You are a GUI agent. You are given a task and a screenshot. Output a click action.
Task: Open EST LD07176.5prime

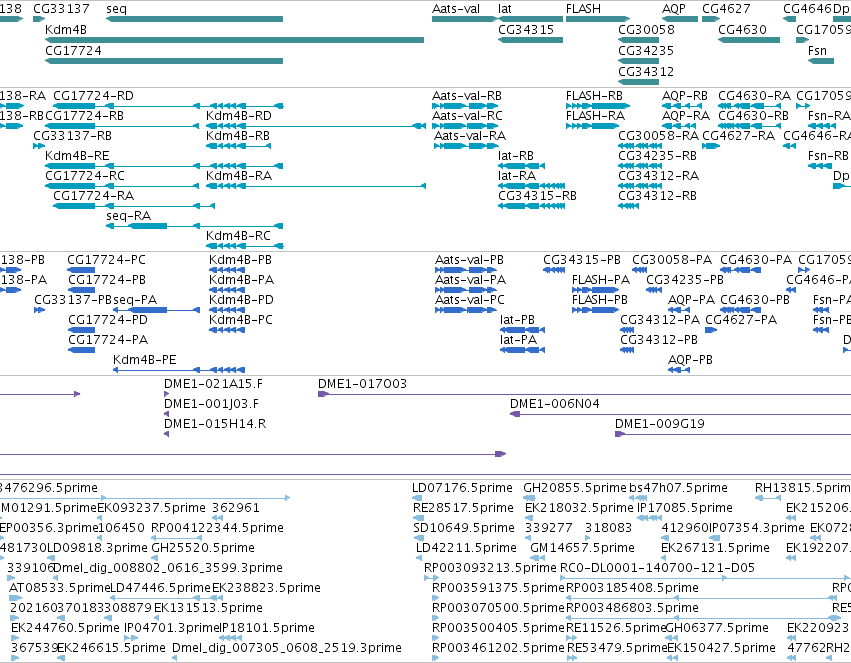462,488
